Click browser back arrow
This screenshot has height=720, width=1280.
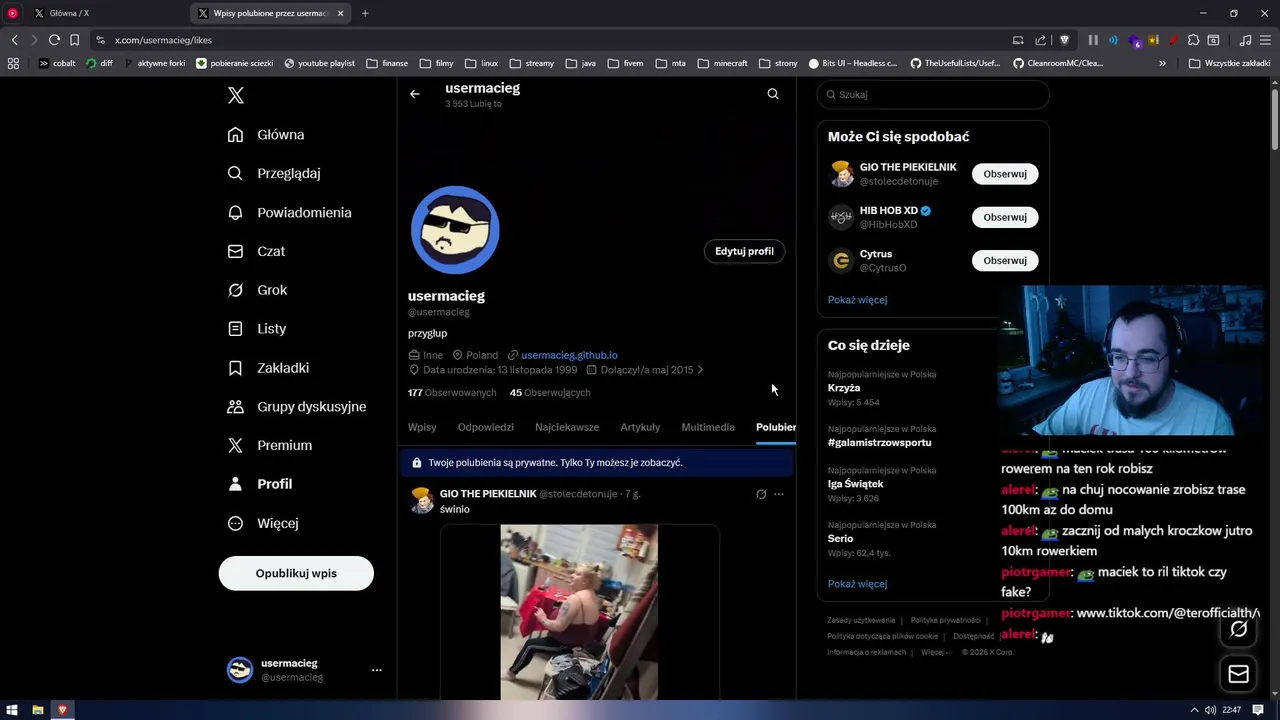coord(14,40)
